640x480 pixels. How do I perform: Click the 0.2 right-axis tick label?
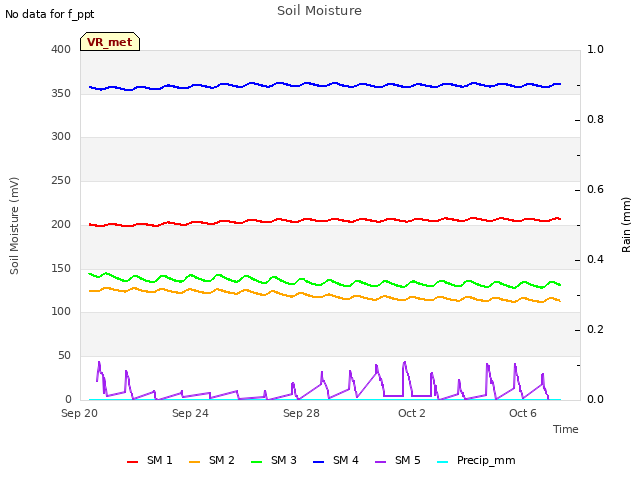595,329
